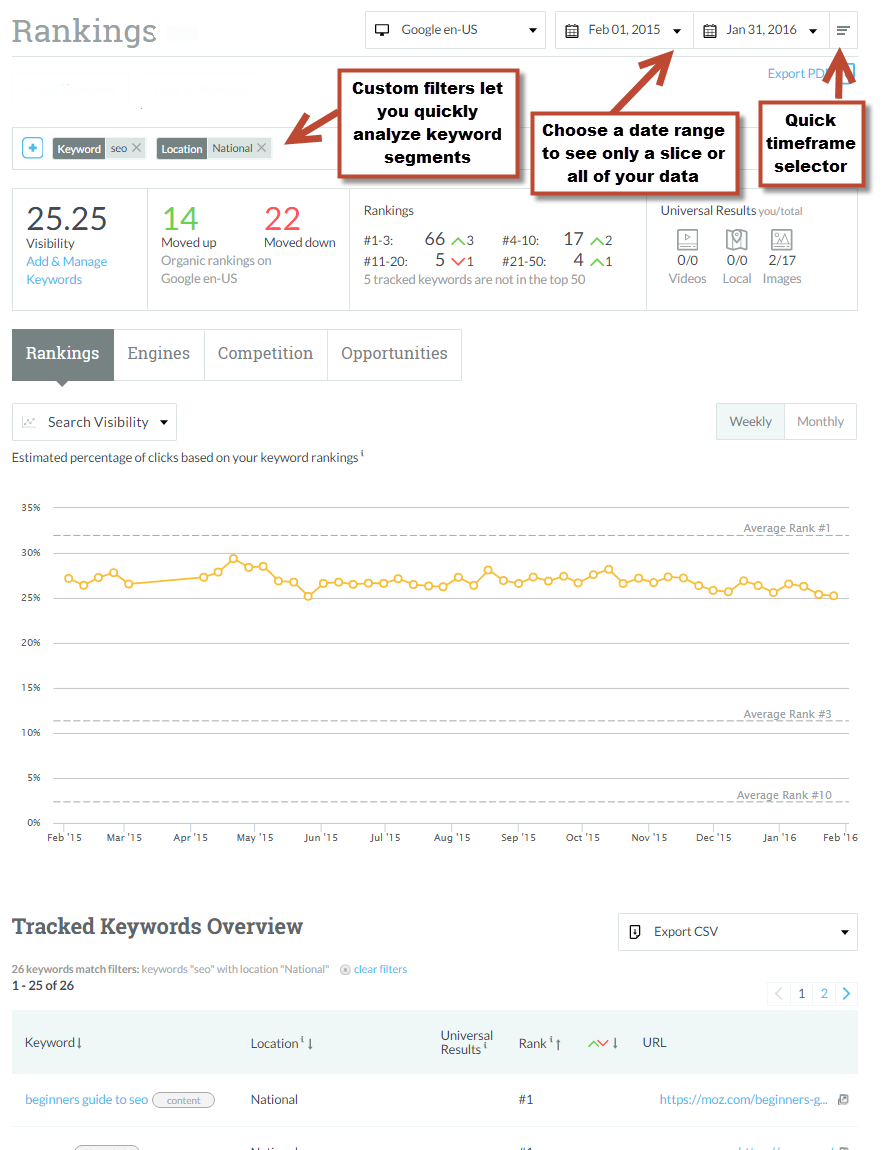Click external link icon beside moz.com URL
Image resolution: width=888 pixels, height=1150 pixels.
843,1100
